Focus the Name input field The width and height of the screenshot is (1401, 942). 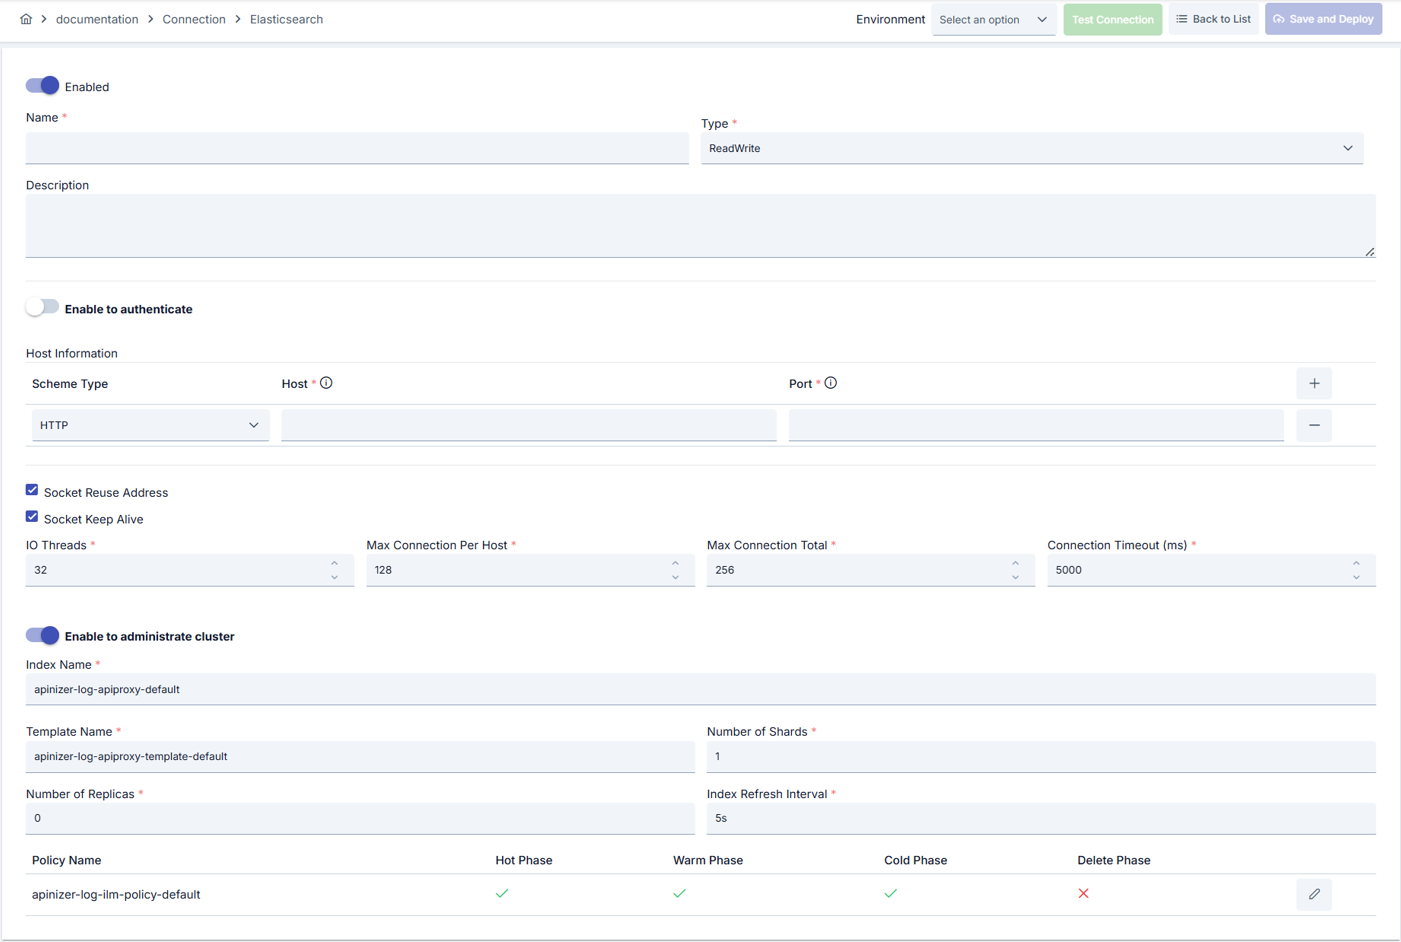pos(357,148)
